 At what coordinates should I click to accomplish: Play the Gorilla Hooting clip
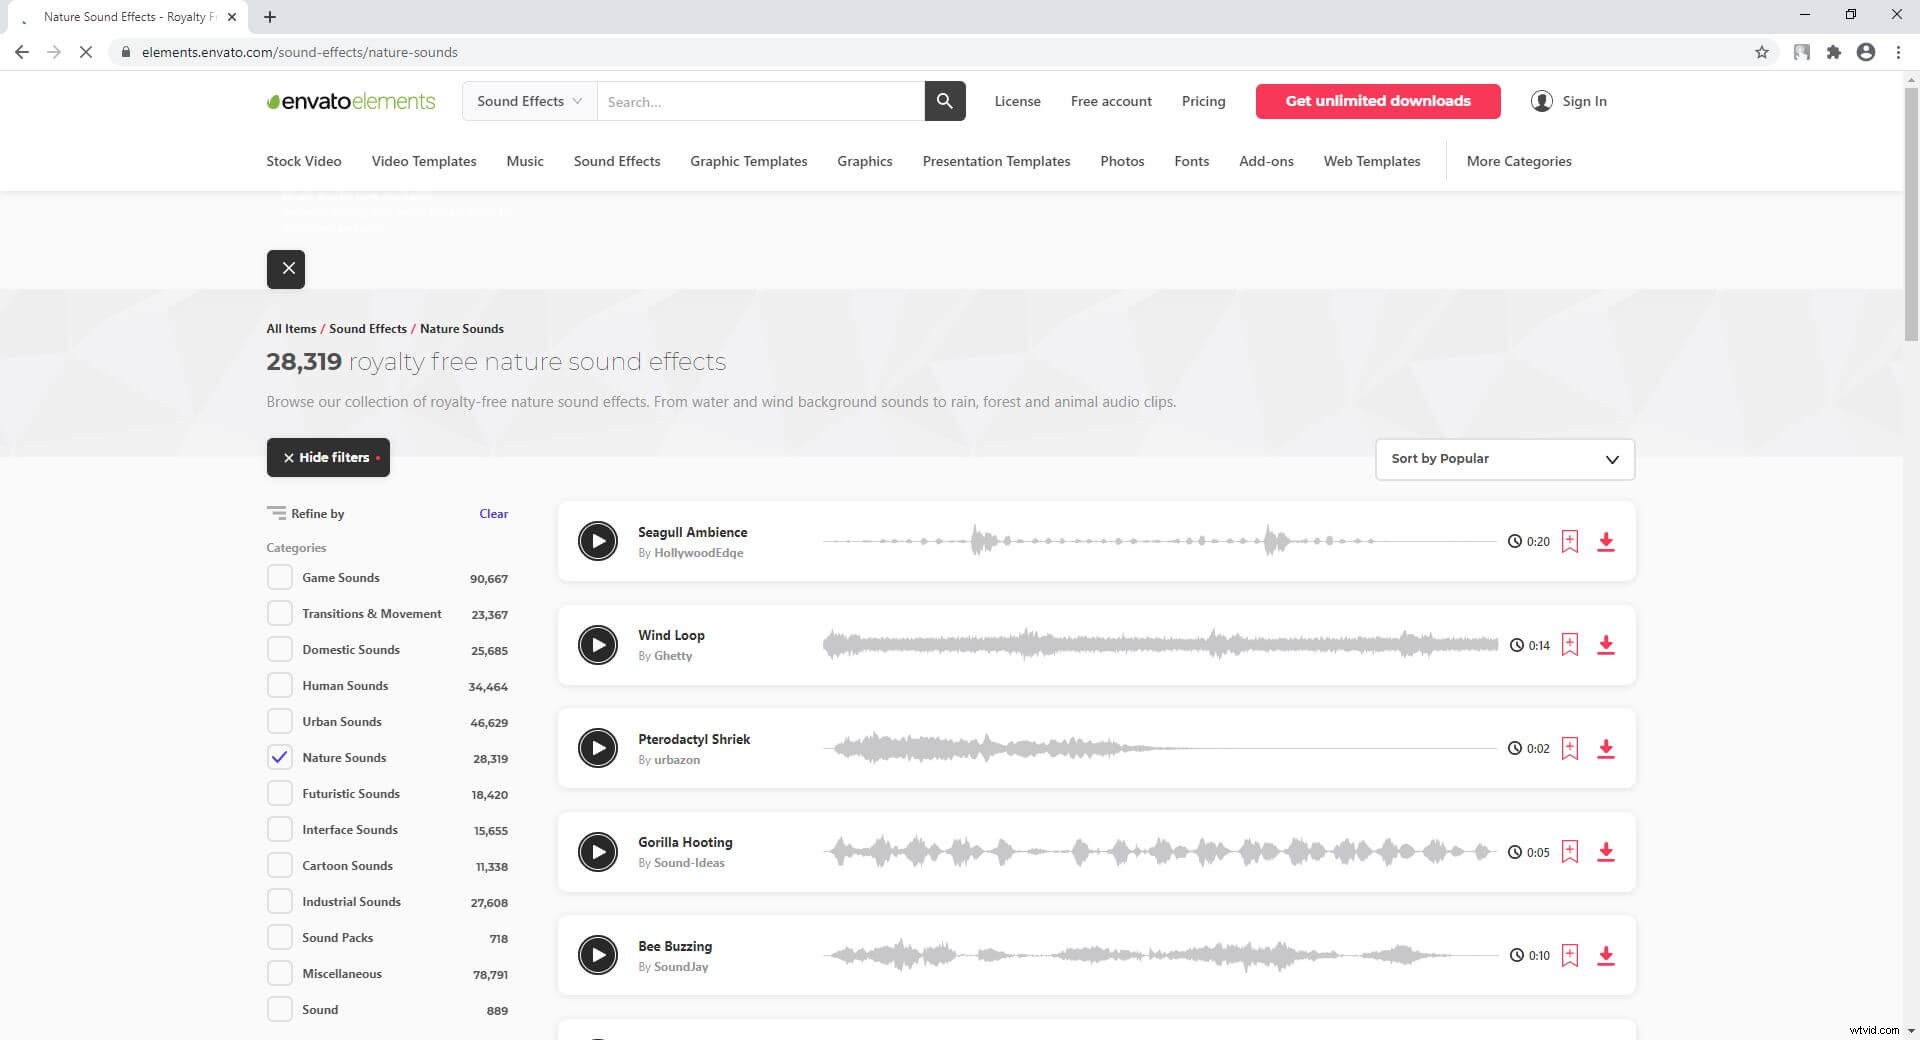click(598, 852)
